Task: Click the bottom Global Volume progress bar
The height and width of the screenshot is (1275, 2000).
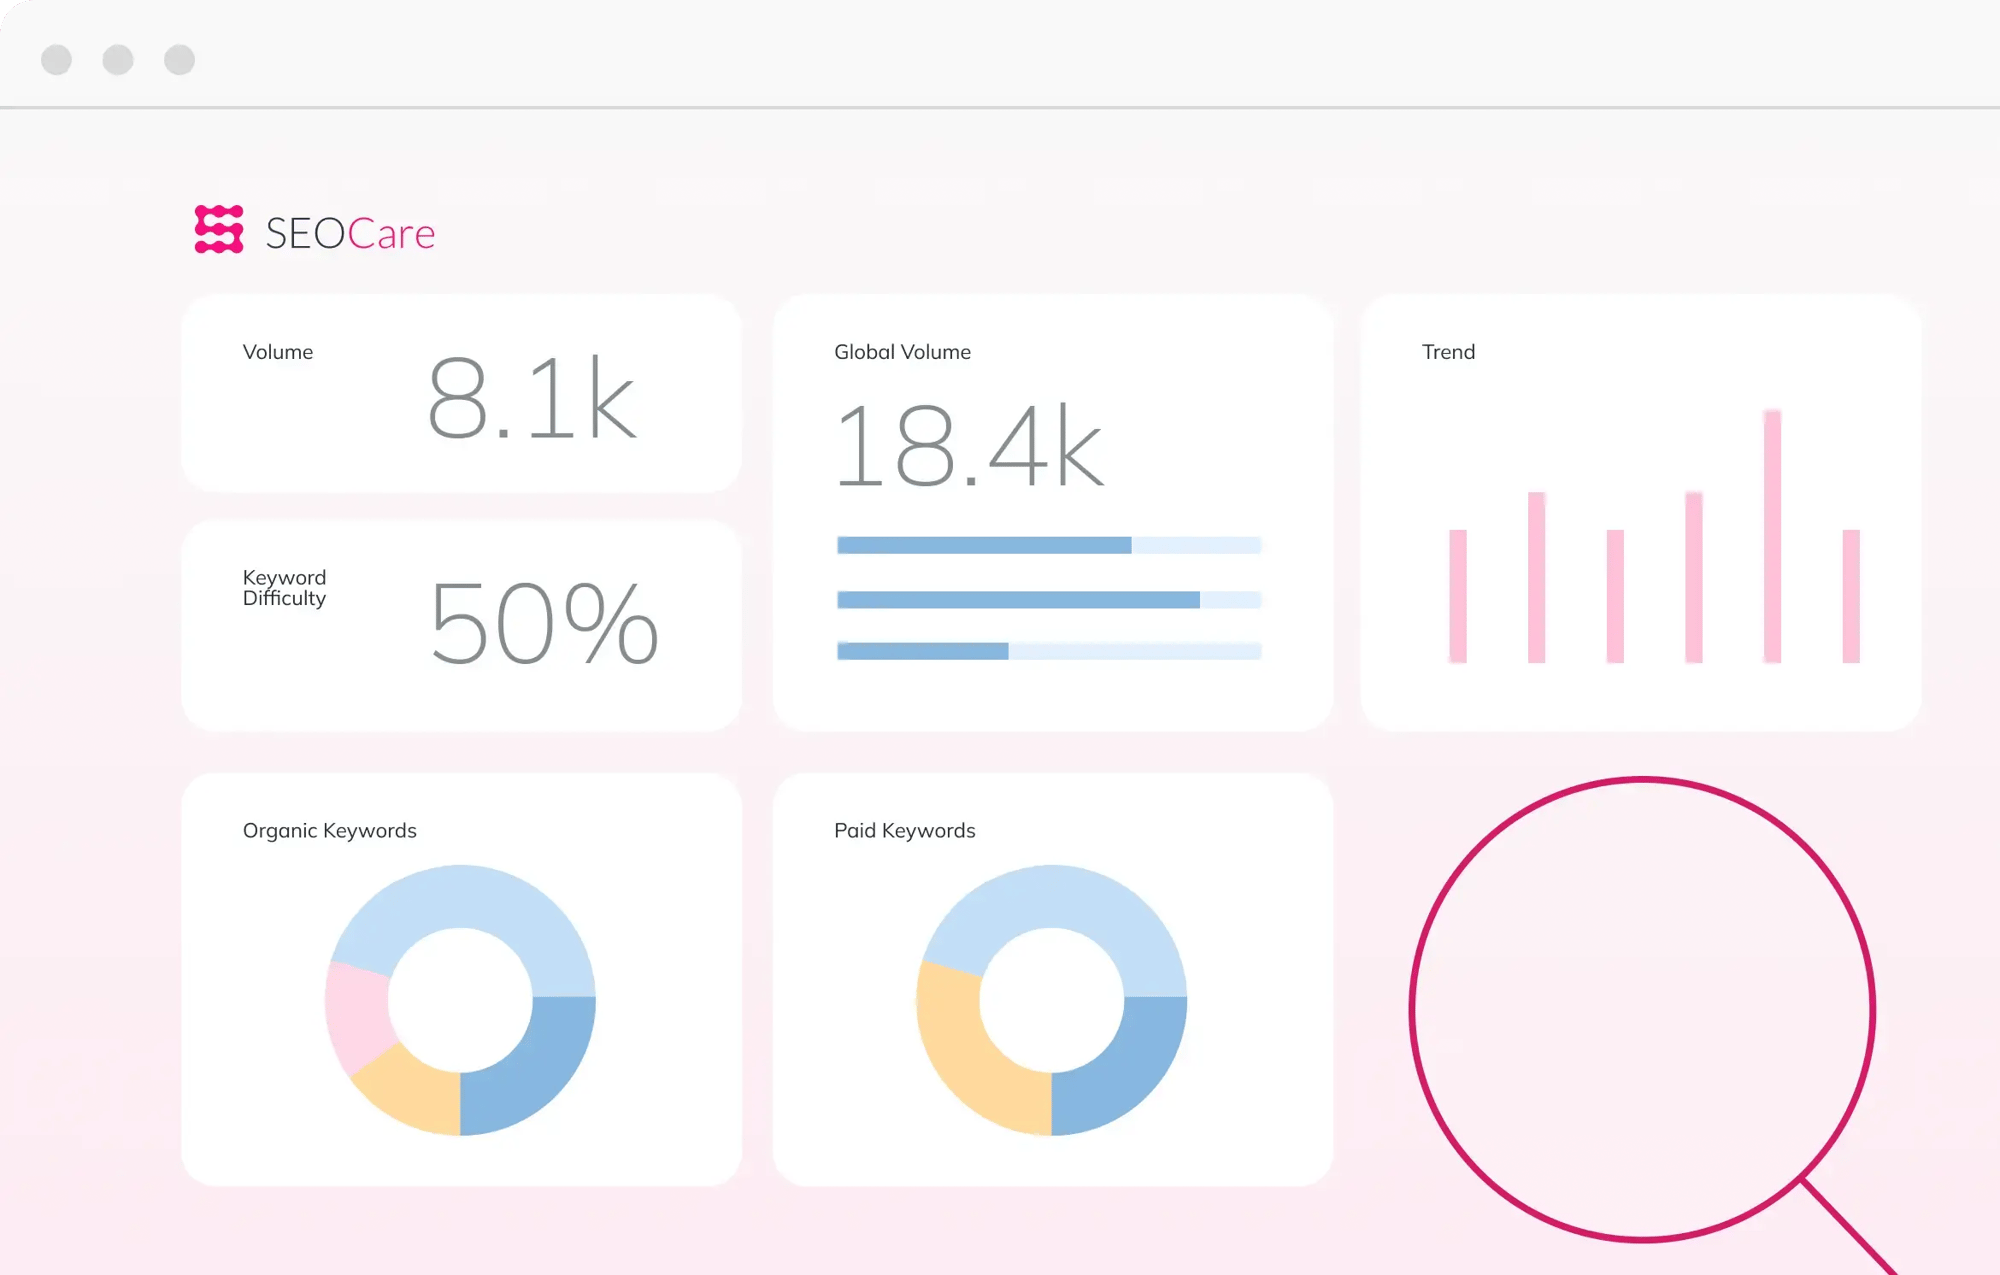Action: pyautogui.click(x=1048, y=651)
